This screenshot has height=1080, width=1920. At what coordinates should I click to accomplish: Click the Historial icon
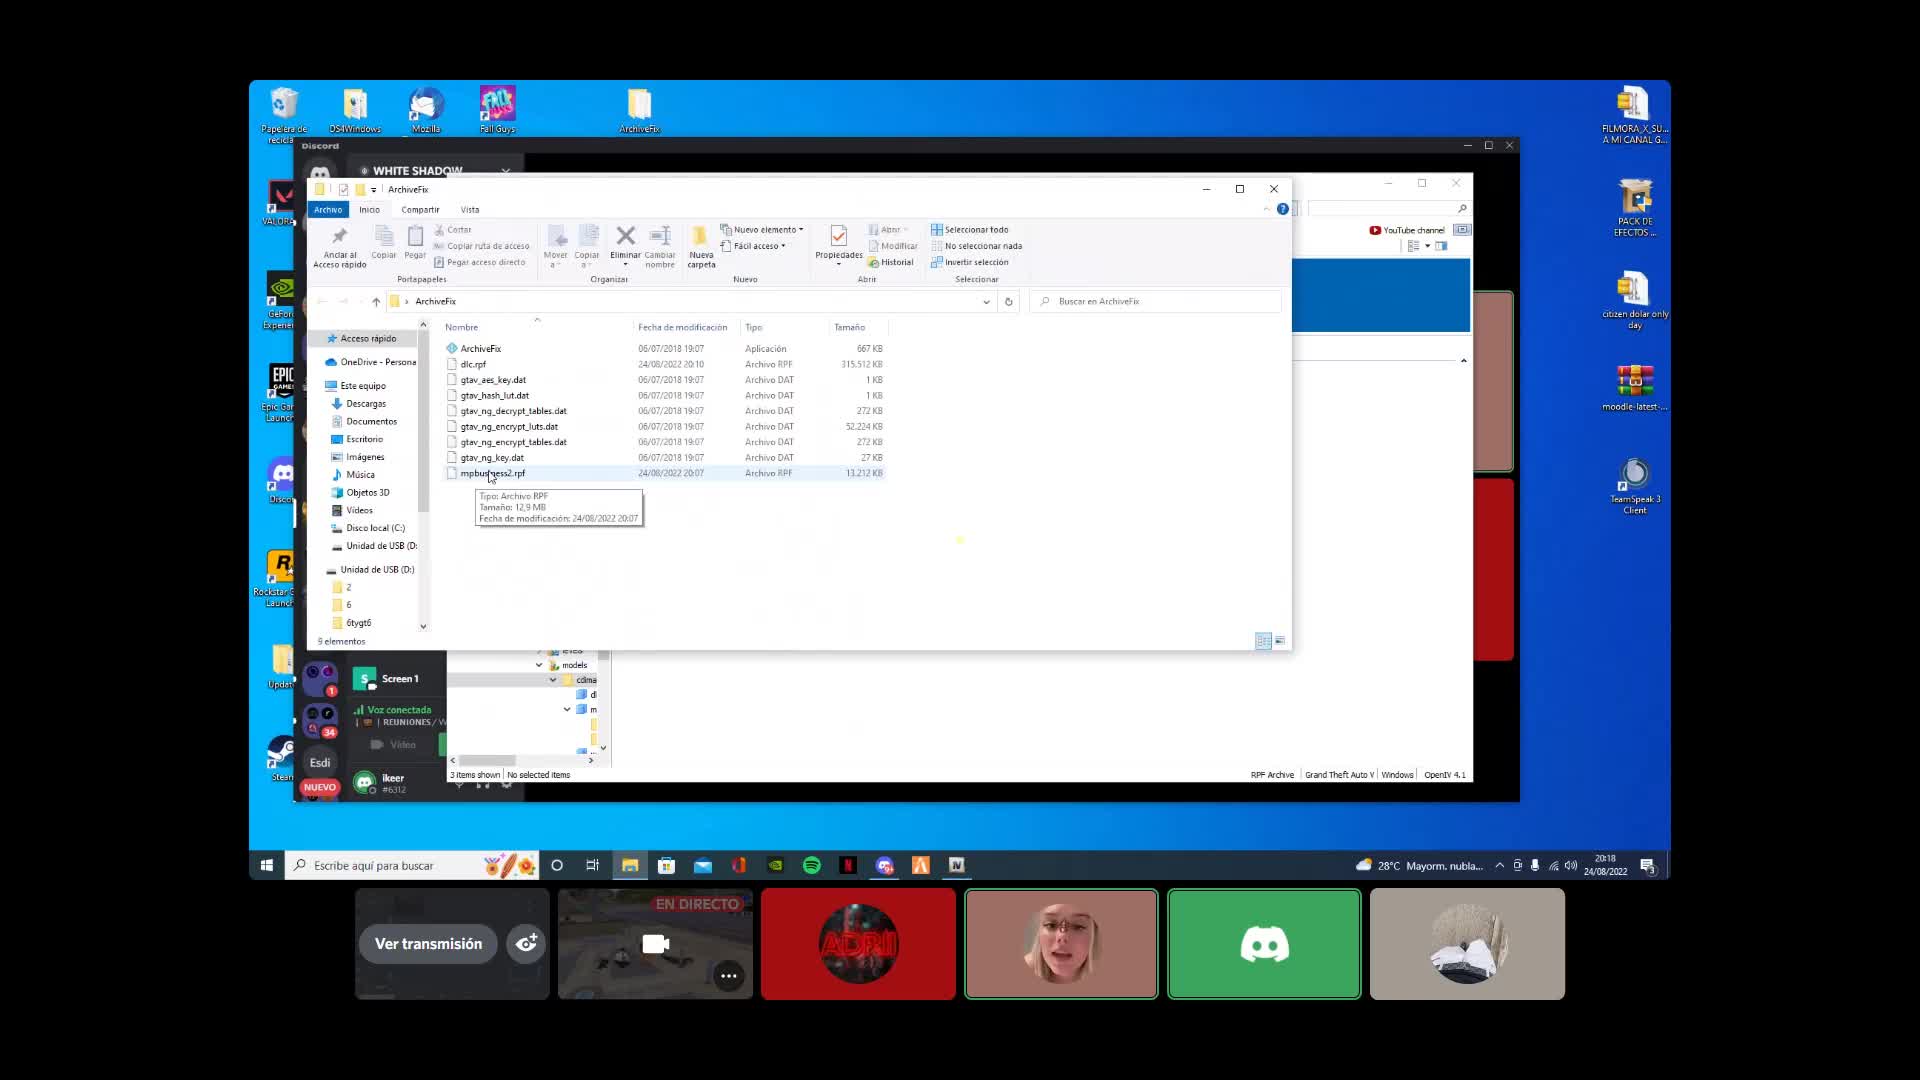coord(892,262)
